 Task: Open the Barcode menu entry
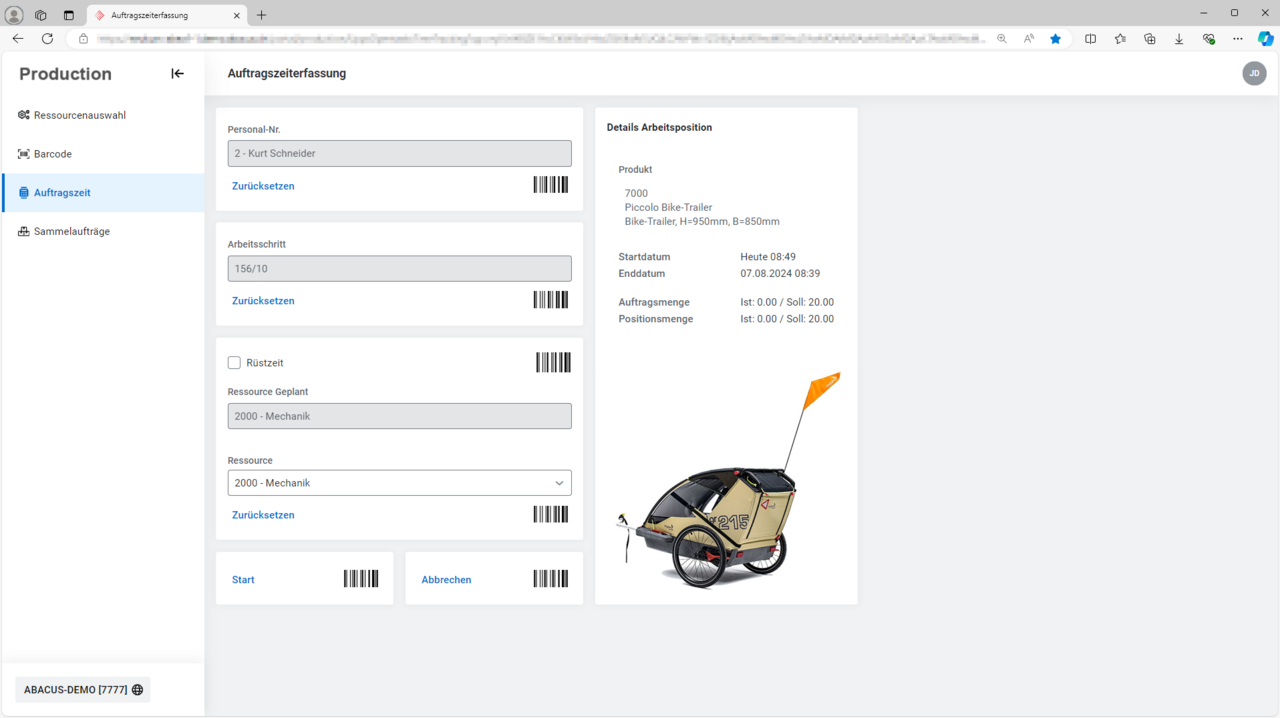coord(103,154)
